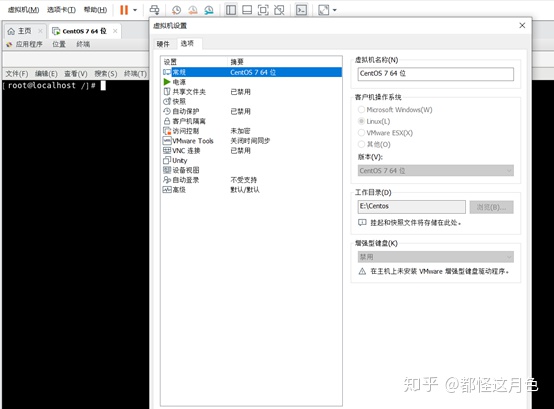
Task: Click the 默认/默认 summary text
Action: pos(245,190)
